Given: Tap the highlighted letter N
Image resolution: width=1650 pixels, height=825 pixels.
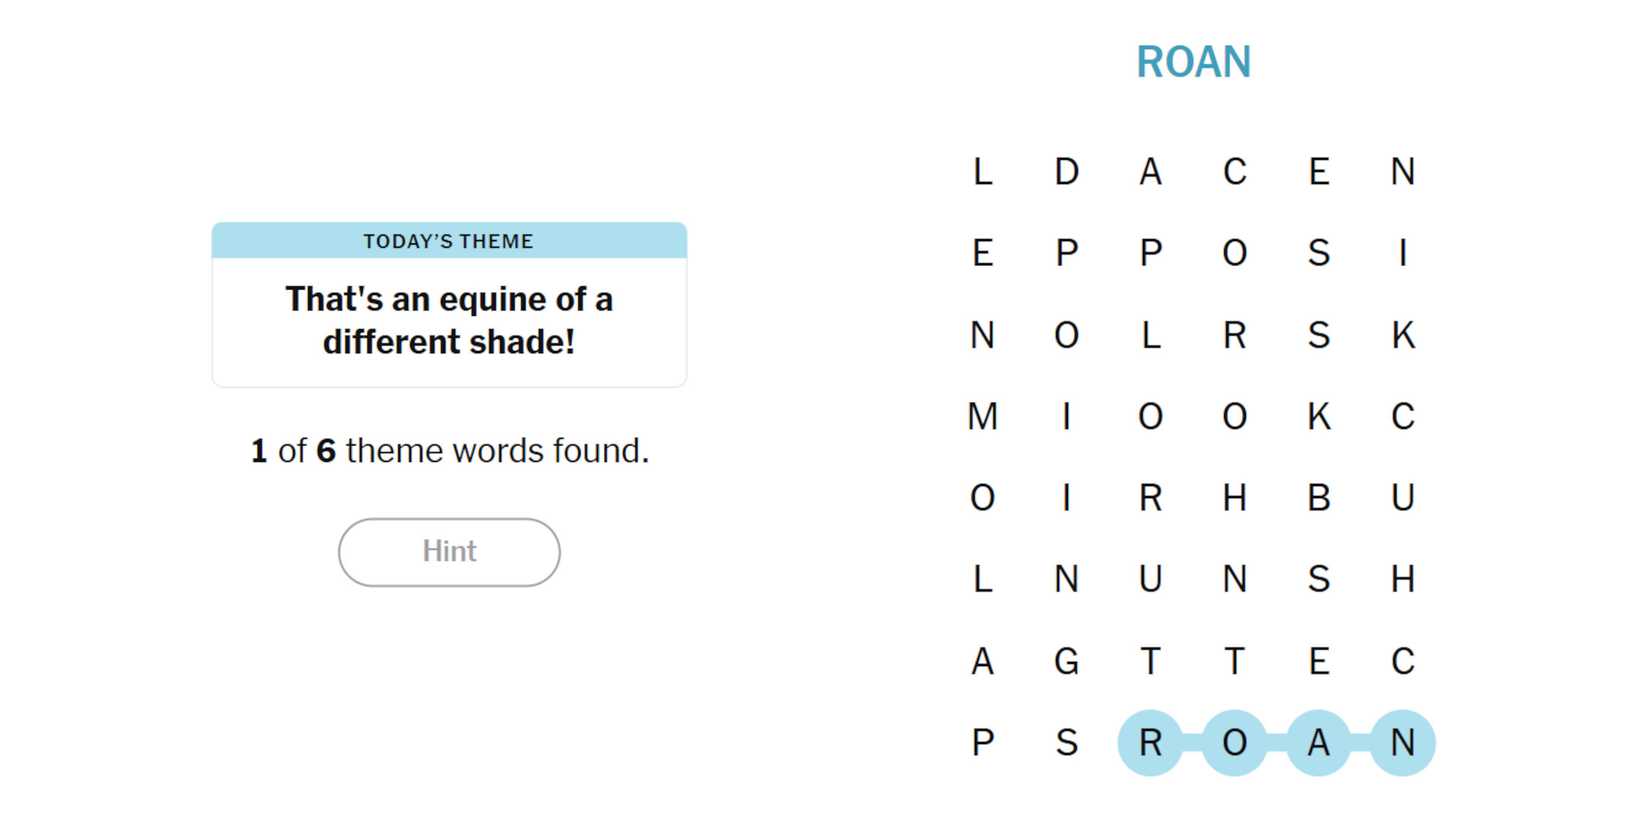Looking at the screenshot, I should (x=1402, y=743).
